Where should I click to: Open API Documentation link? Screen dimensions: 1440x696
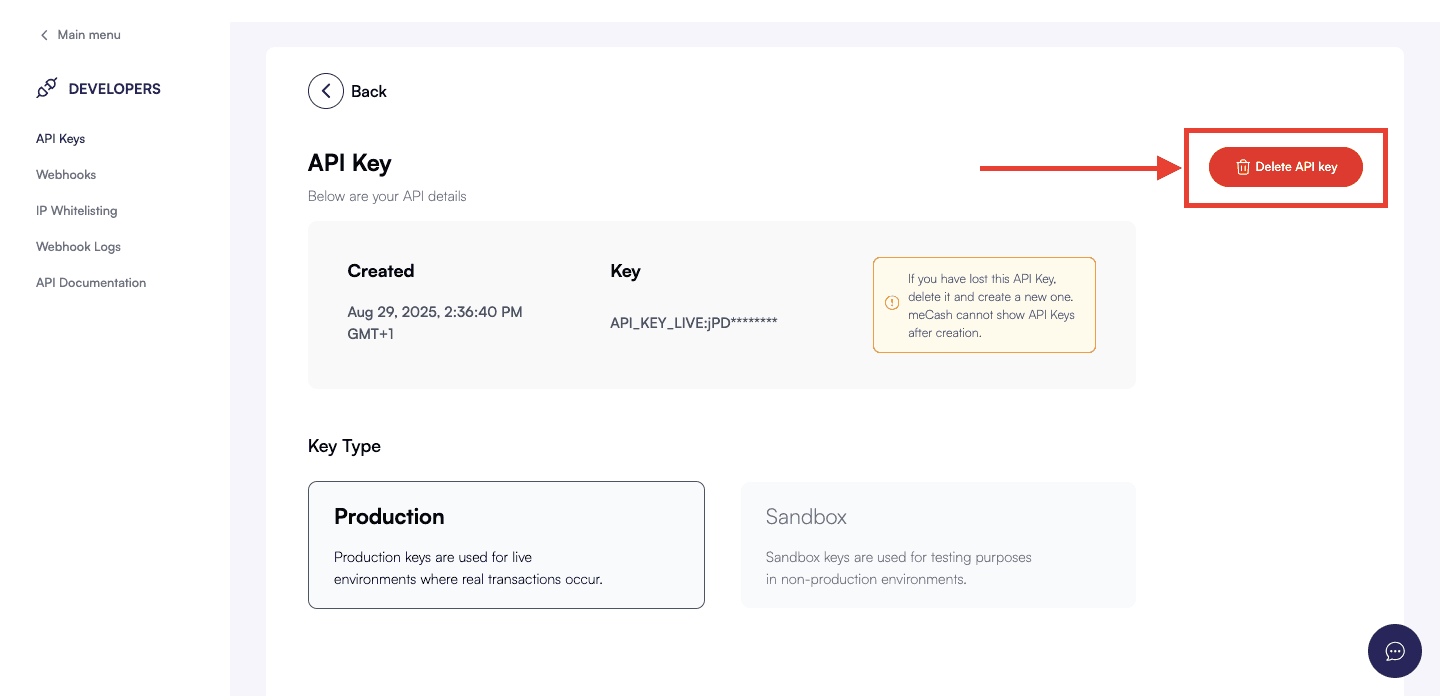91,283
